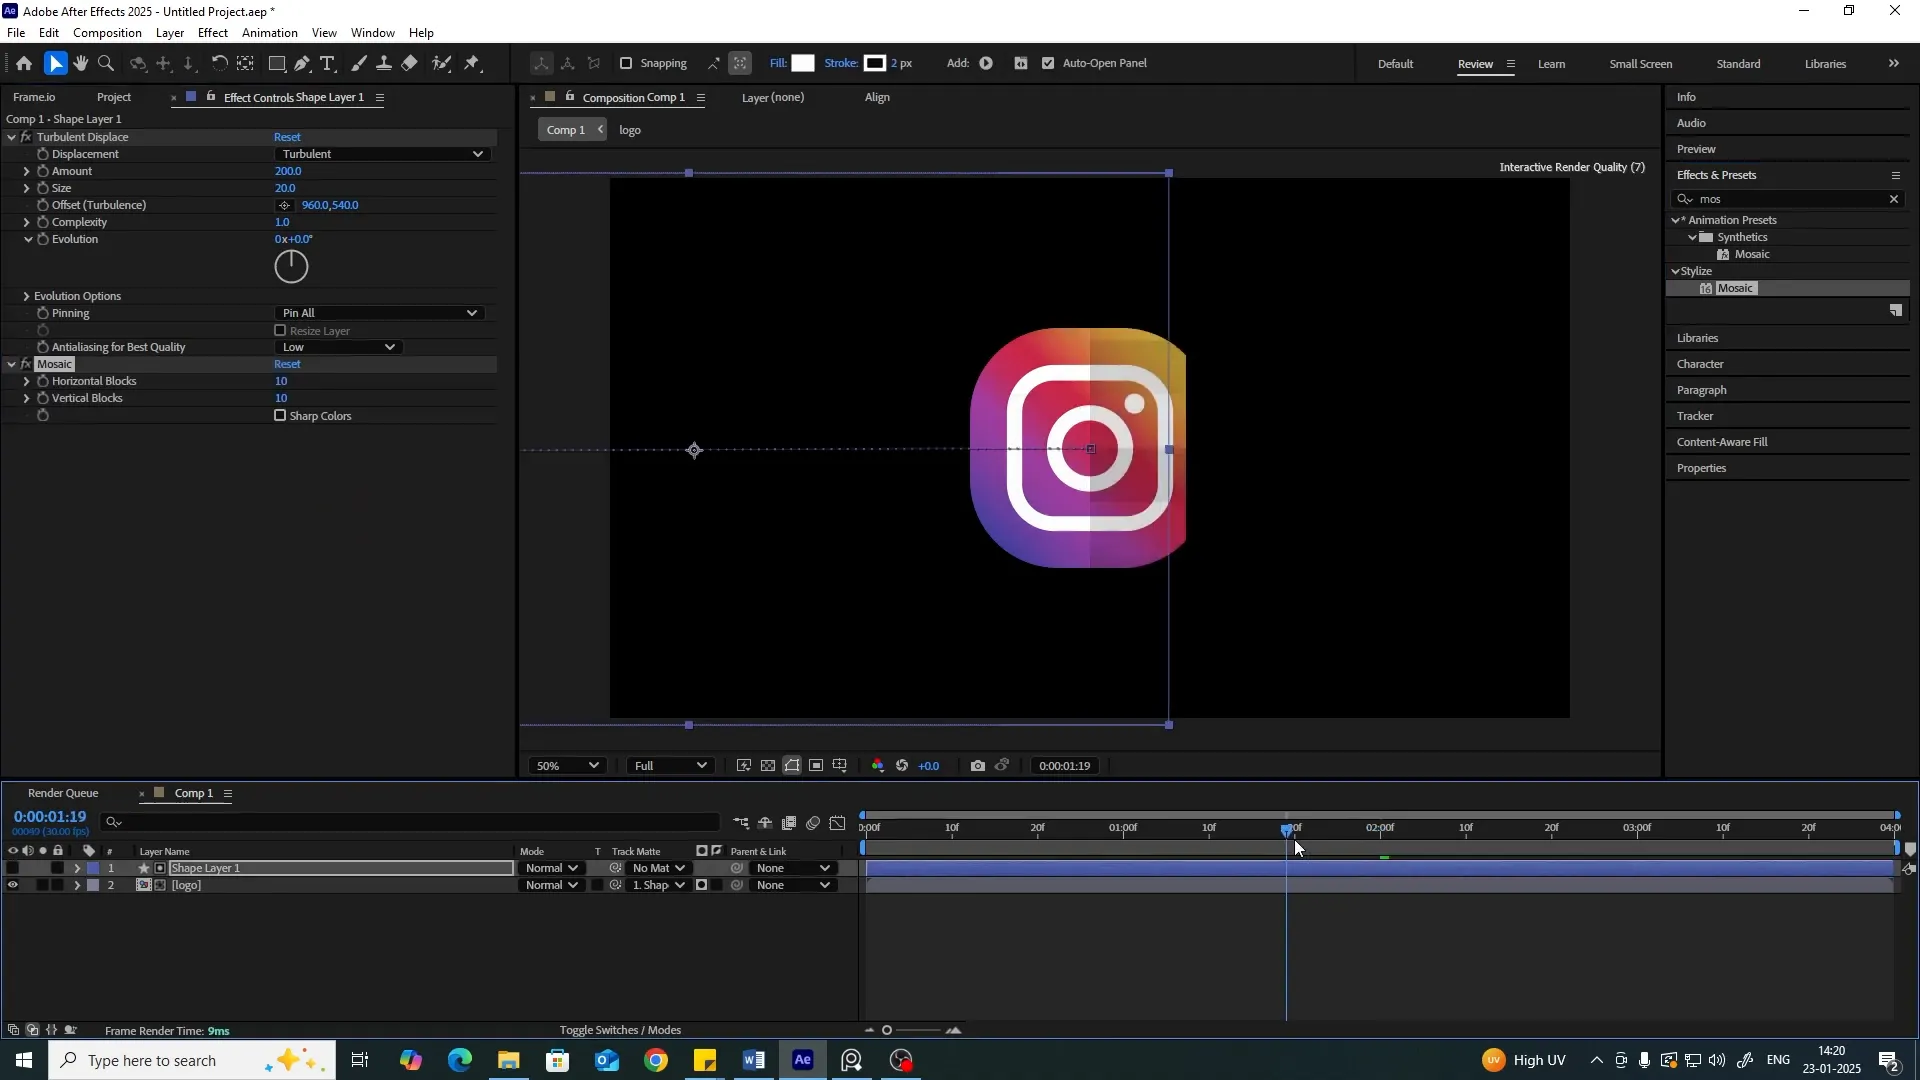Select the Brush tool

[x=359, y=64]
